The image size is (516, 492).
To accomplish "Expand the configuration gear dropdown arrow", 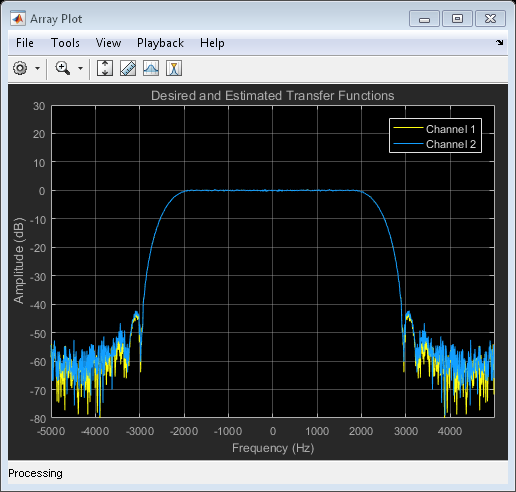I will (37, 68).
